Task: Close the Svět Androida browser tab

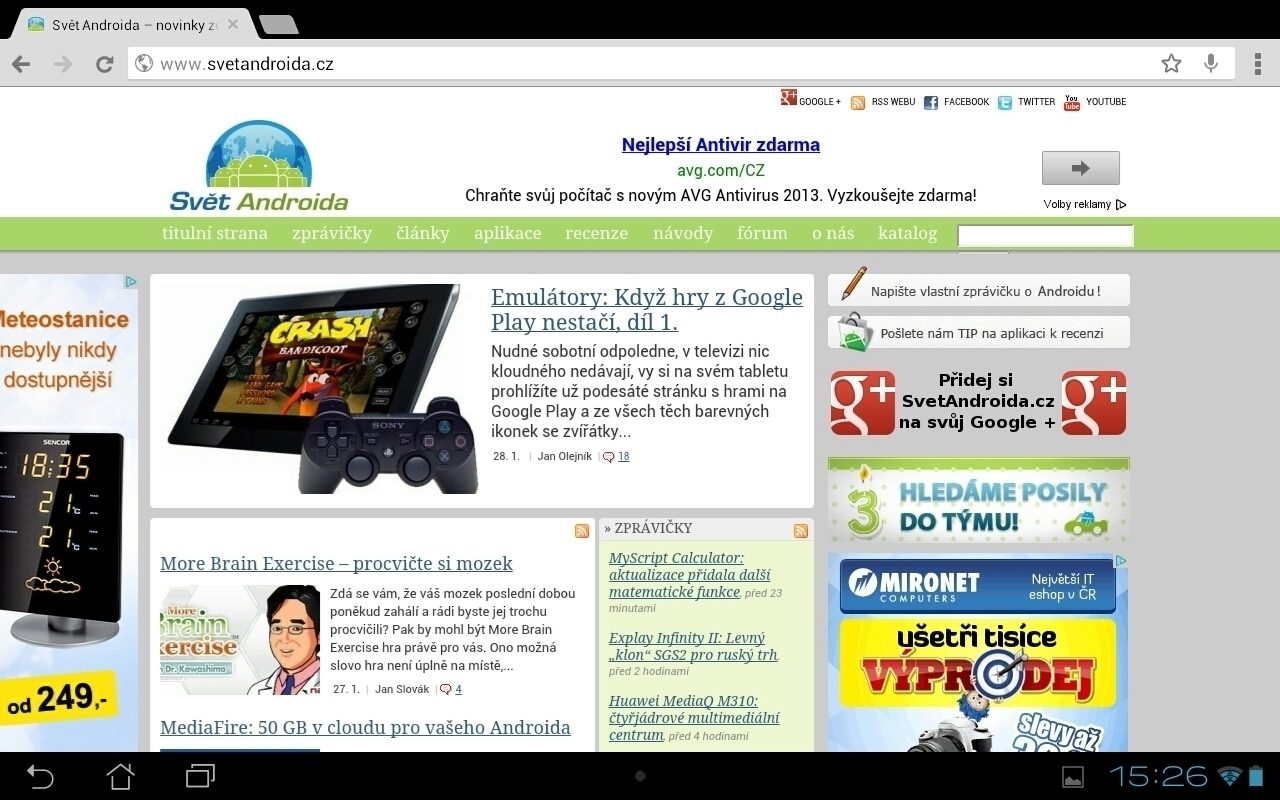Action: click(233, 25)
